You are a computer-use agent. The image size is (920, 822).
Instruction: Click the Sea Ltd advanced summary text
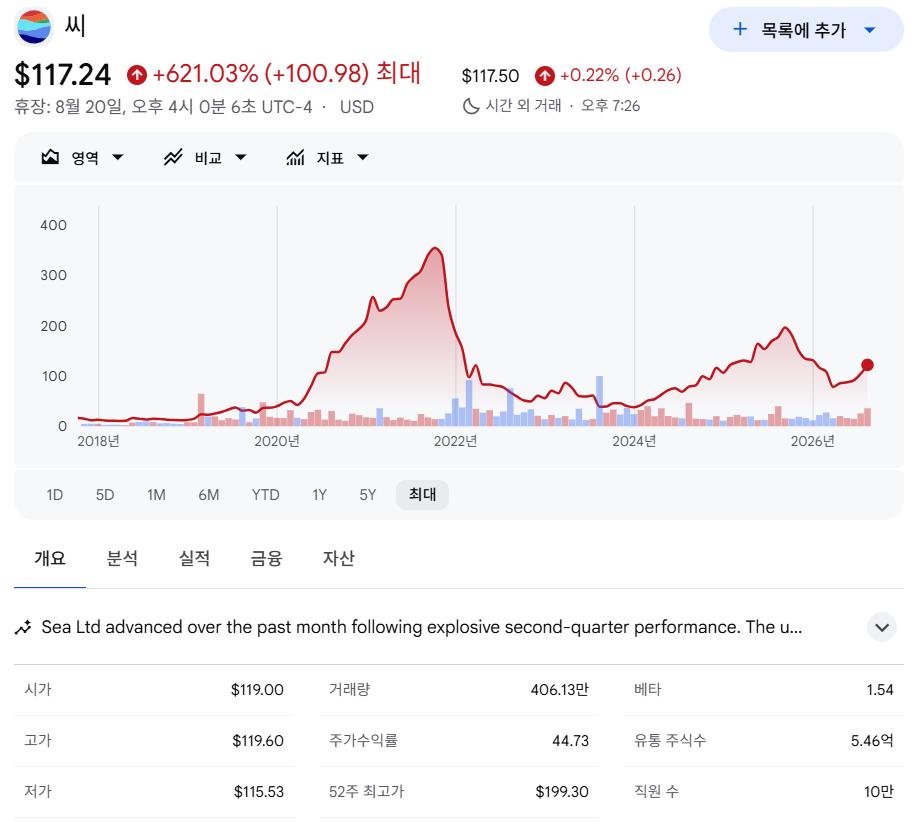pyautogui.click(x=421, y=627)
